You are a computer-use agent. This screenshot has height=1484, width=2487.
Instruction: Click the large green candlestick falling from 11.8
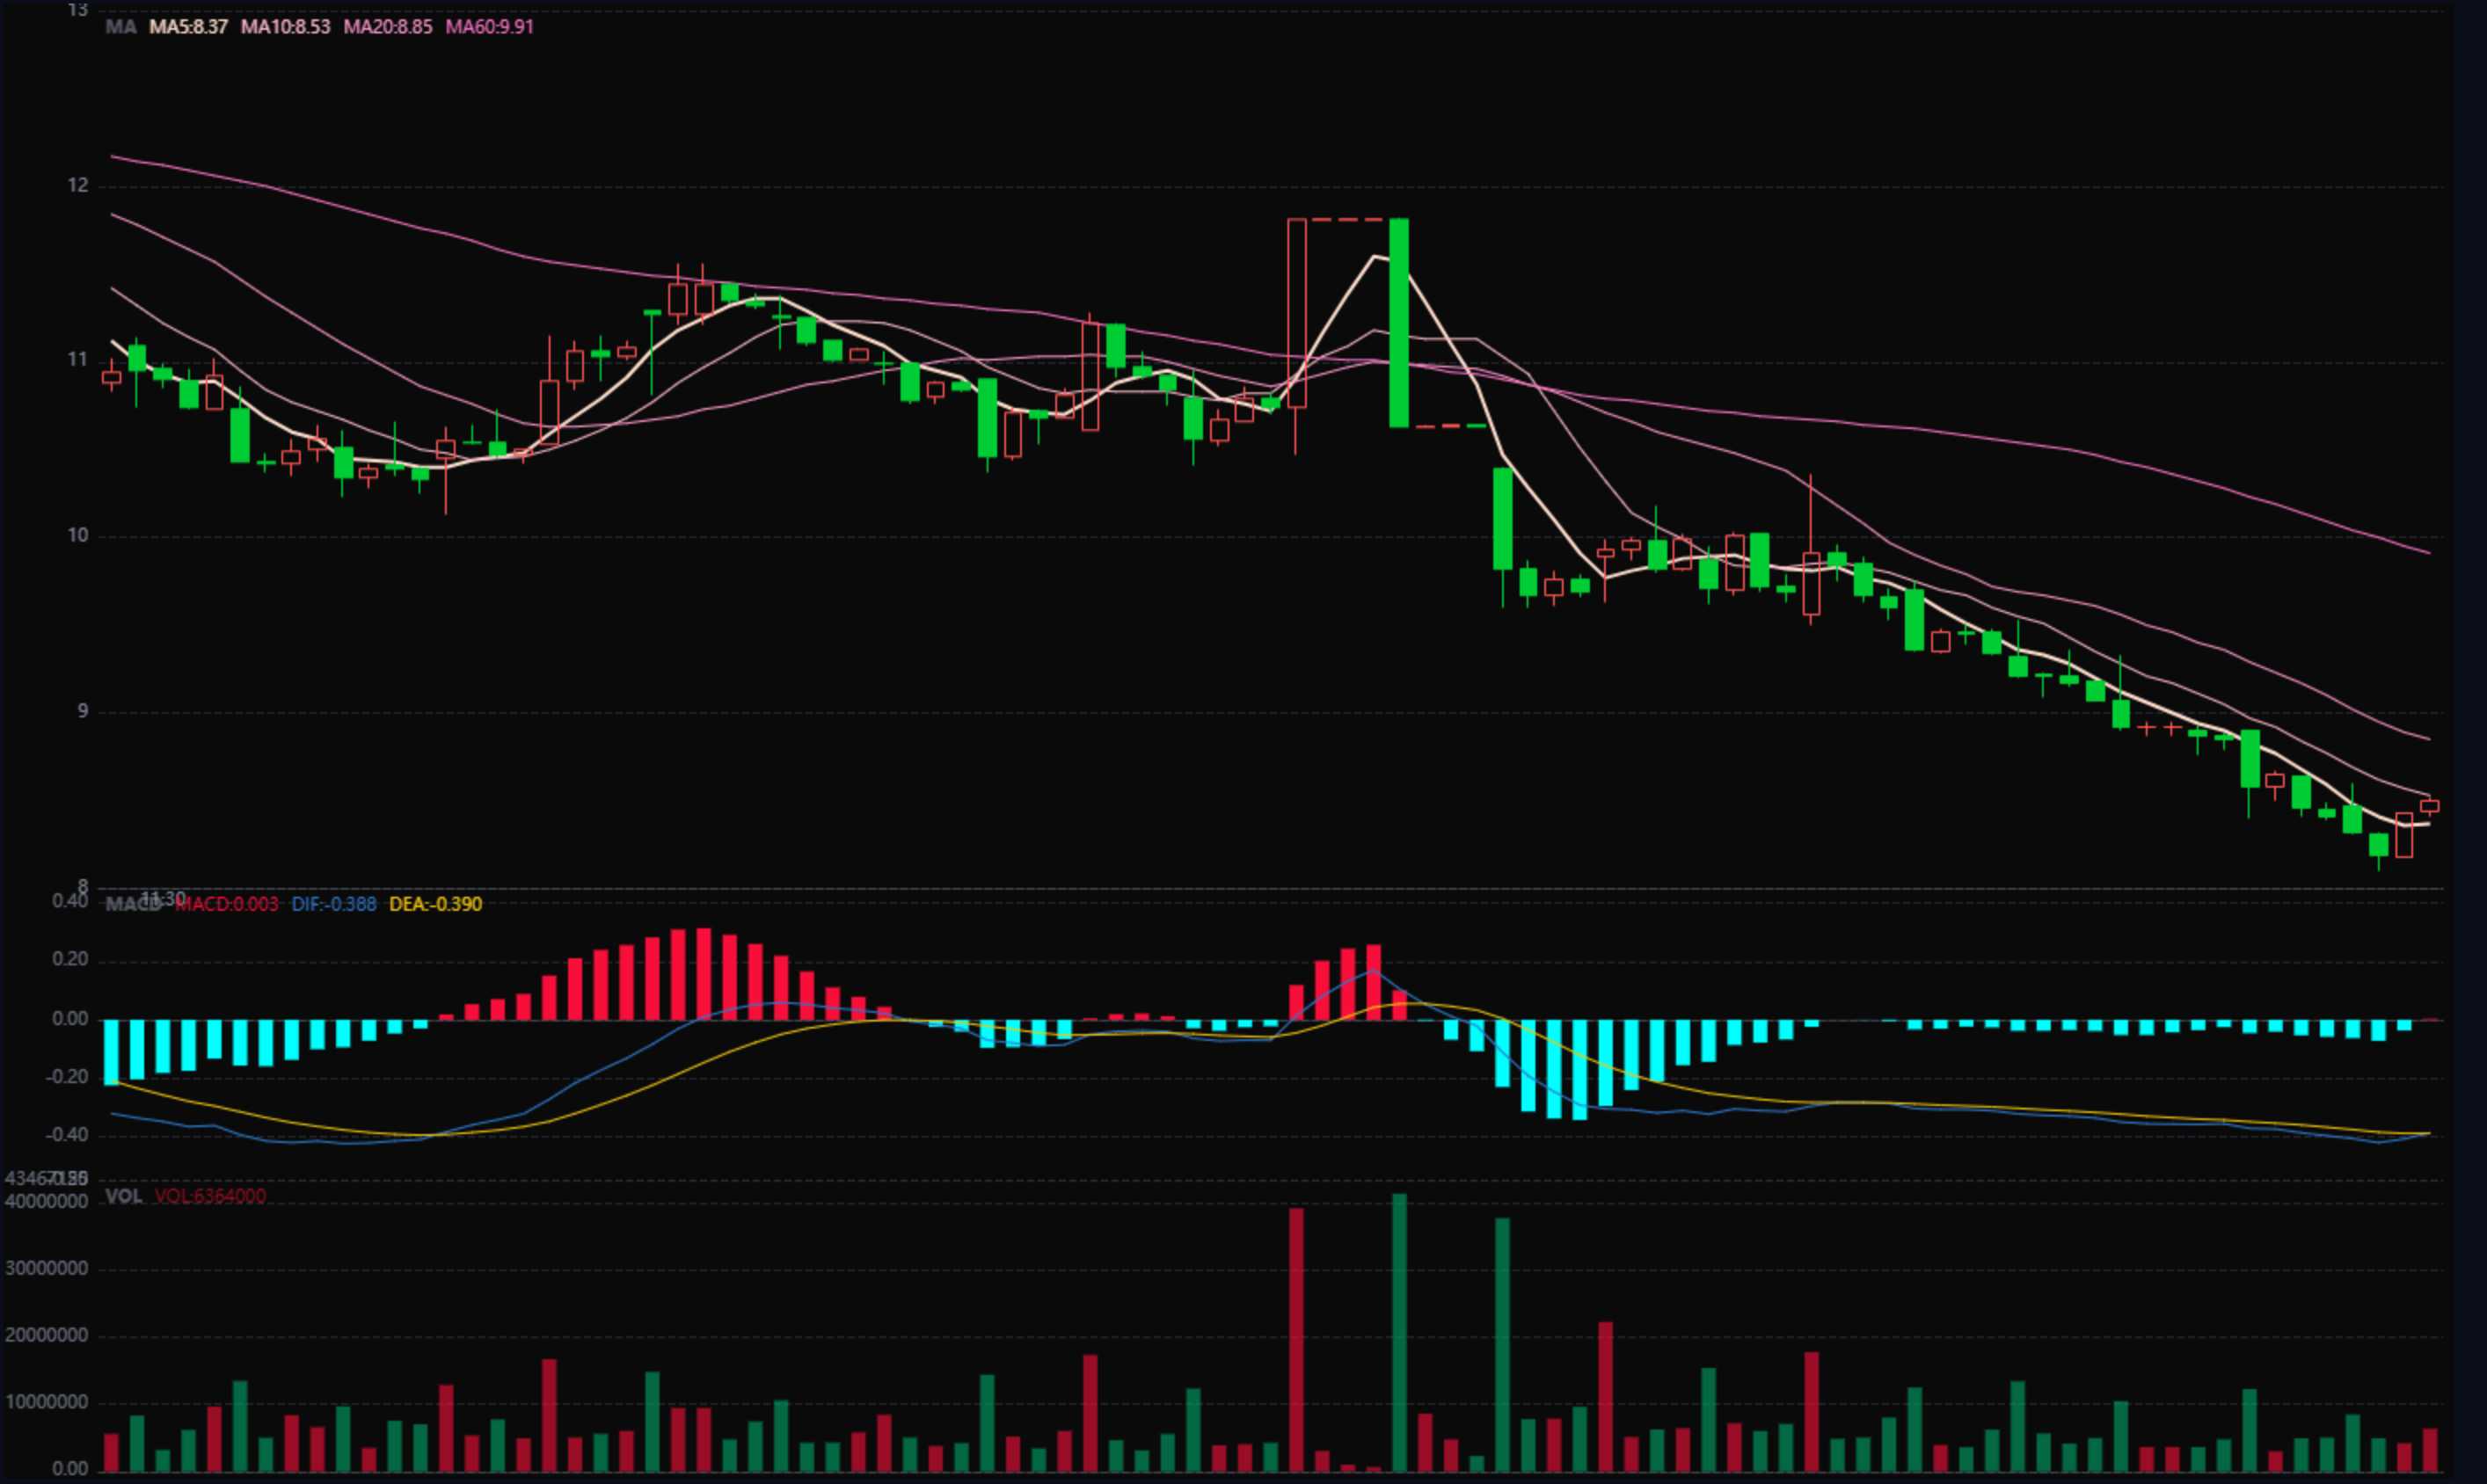click(1399, 323)
